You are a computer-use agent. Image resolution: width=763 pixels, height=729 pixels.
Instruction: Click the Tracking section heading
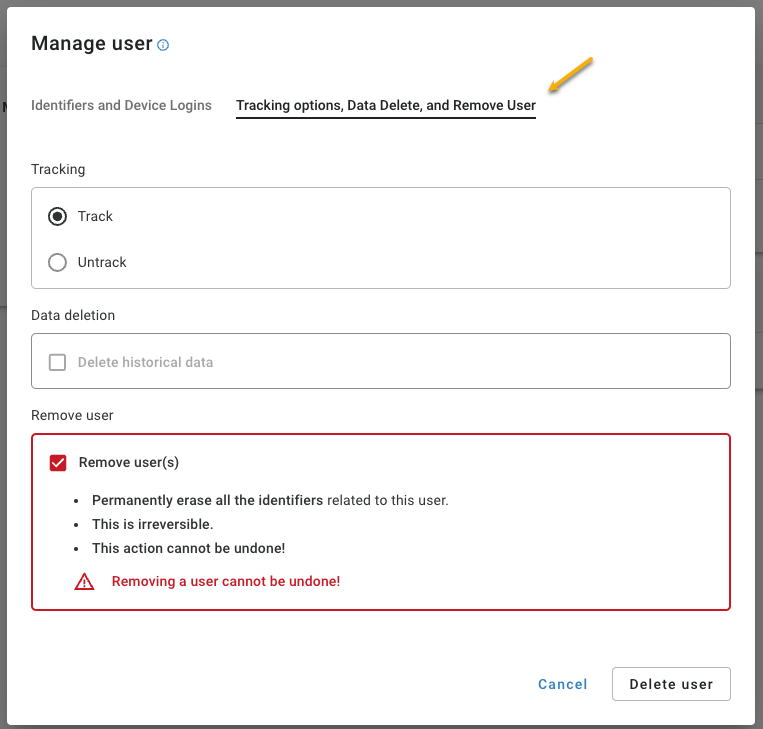click(58, 169)
